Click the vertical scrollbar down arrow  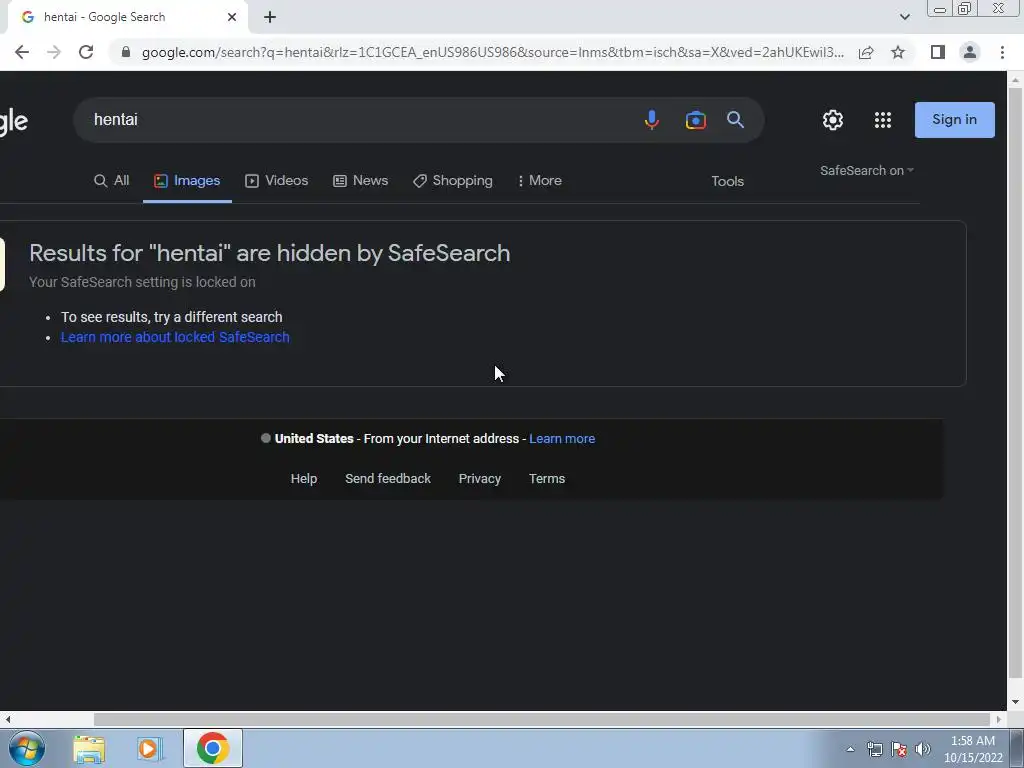(x=1015, y=703)
